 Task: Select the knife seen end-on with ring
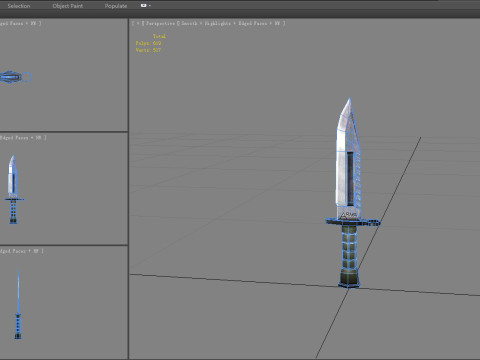tap(16, 77)
